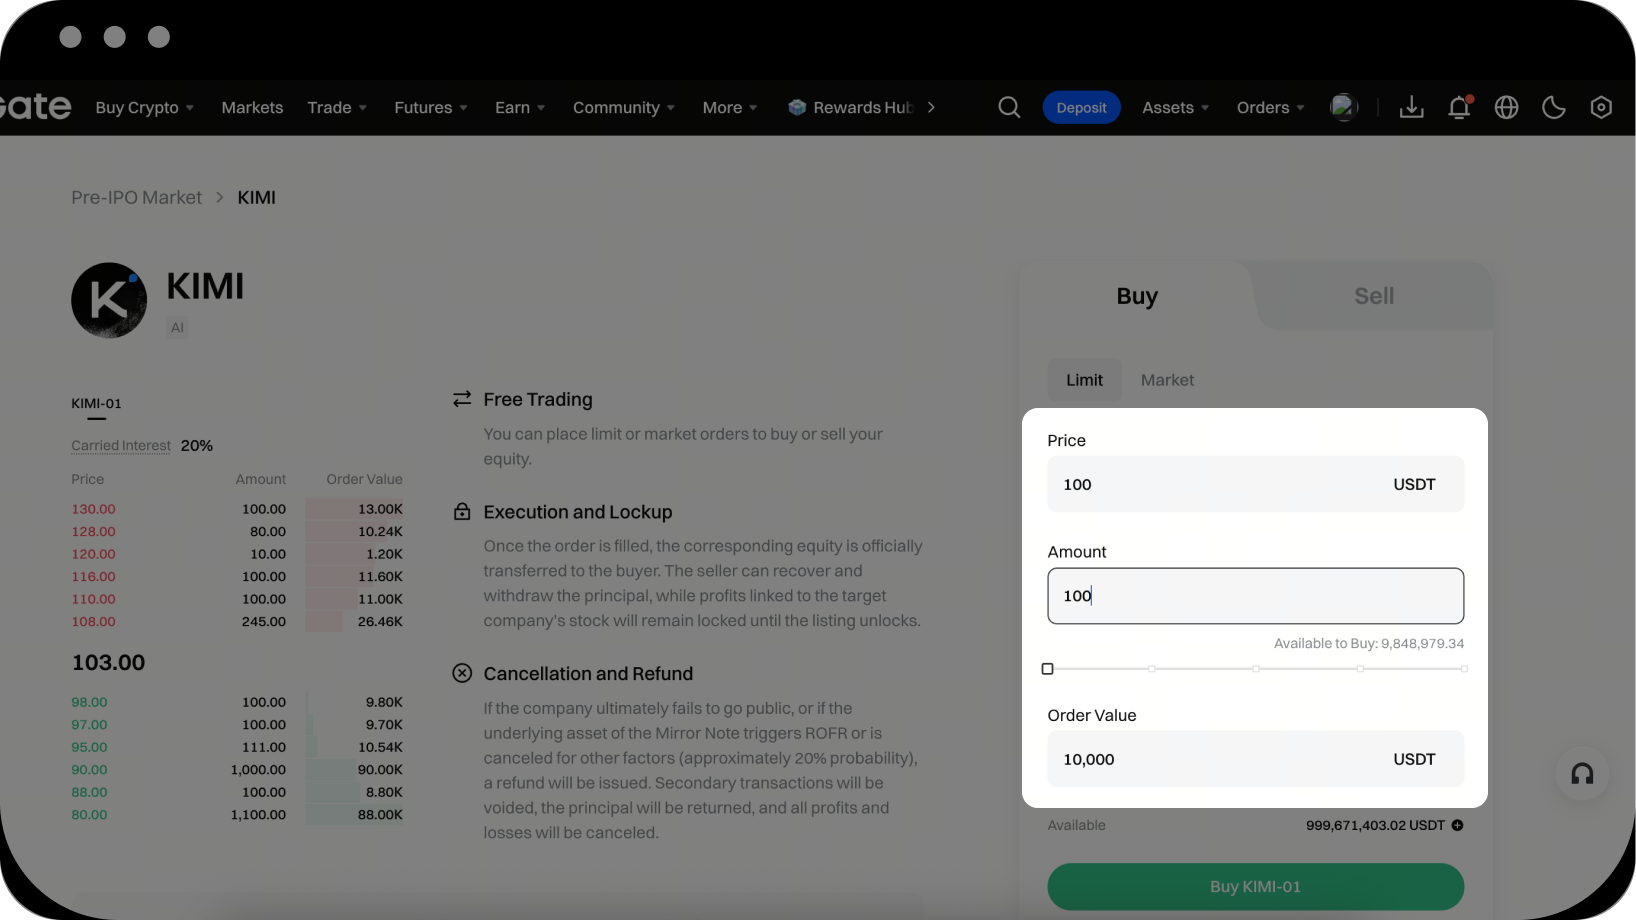
Task: Select the 98.00 buy price row
Action: click(237, 703)
